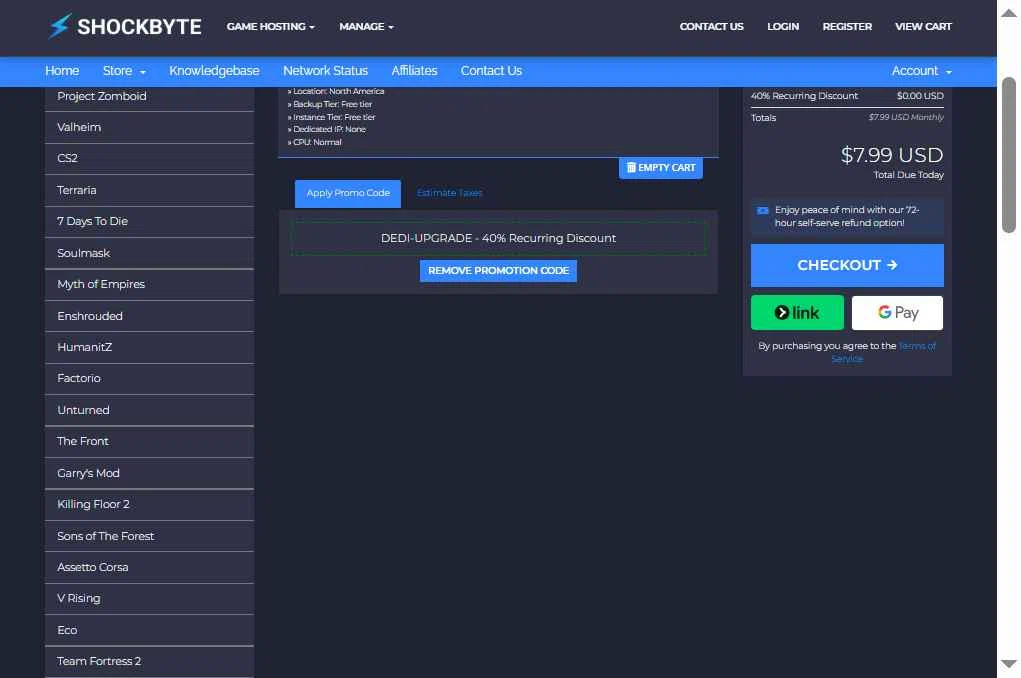Expand the Manage dropdown menu
Image resolution: width=1021 pixels, height=678 pixels.
(x=366, y=27)
